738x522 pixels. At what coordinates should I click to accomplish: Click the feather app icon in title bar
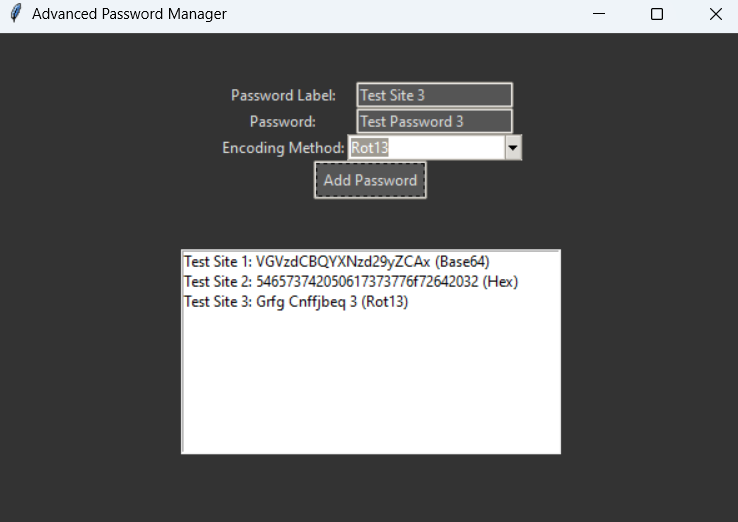pos(15,14)
